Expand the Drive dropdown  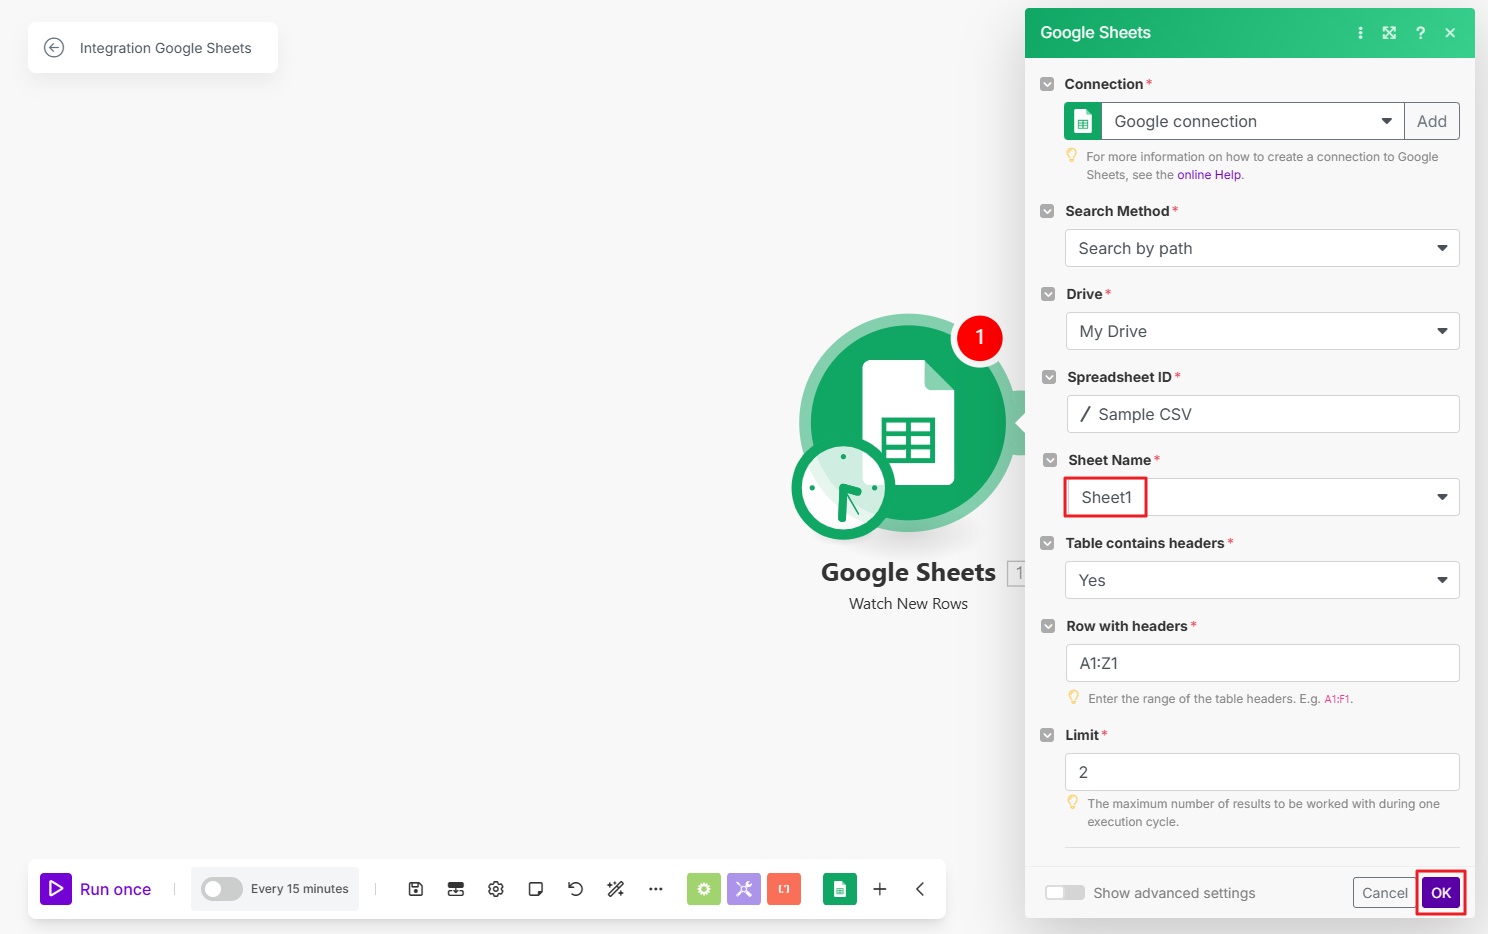[1262, 331]
